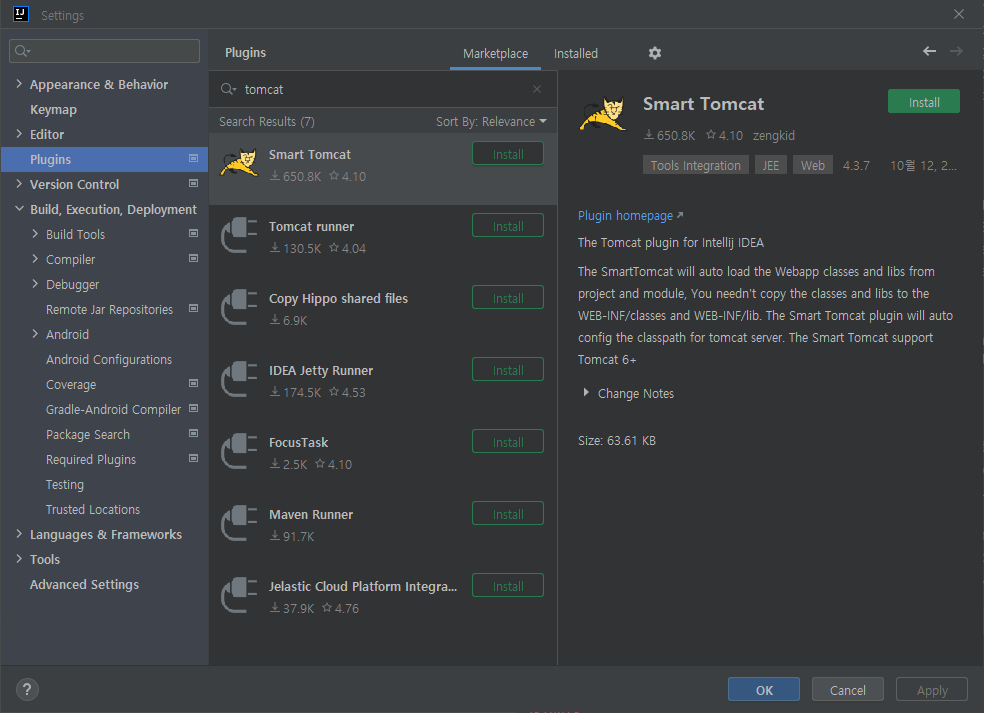The width and height of the screenshot is (984, 713).
Task: Click the project icon beside Required Plugins
Action: tap(193, 459)
